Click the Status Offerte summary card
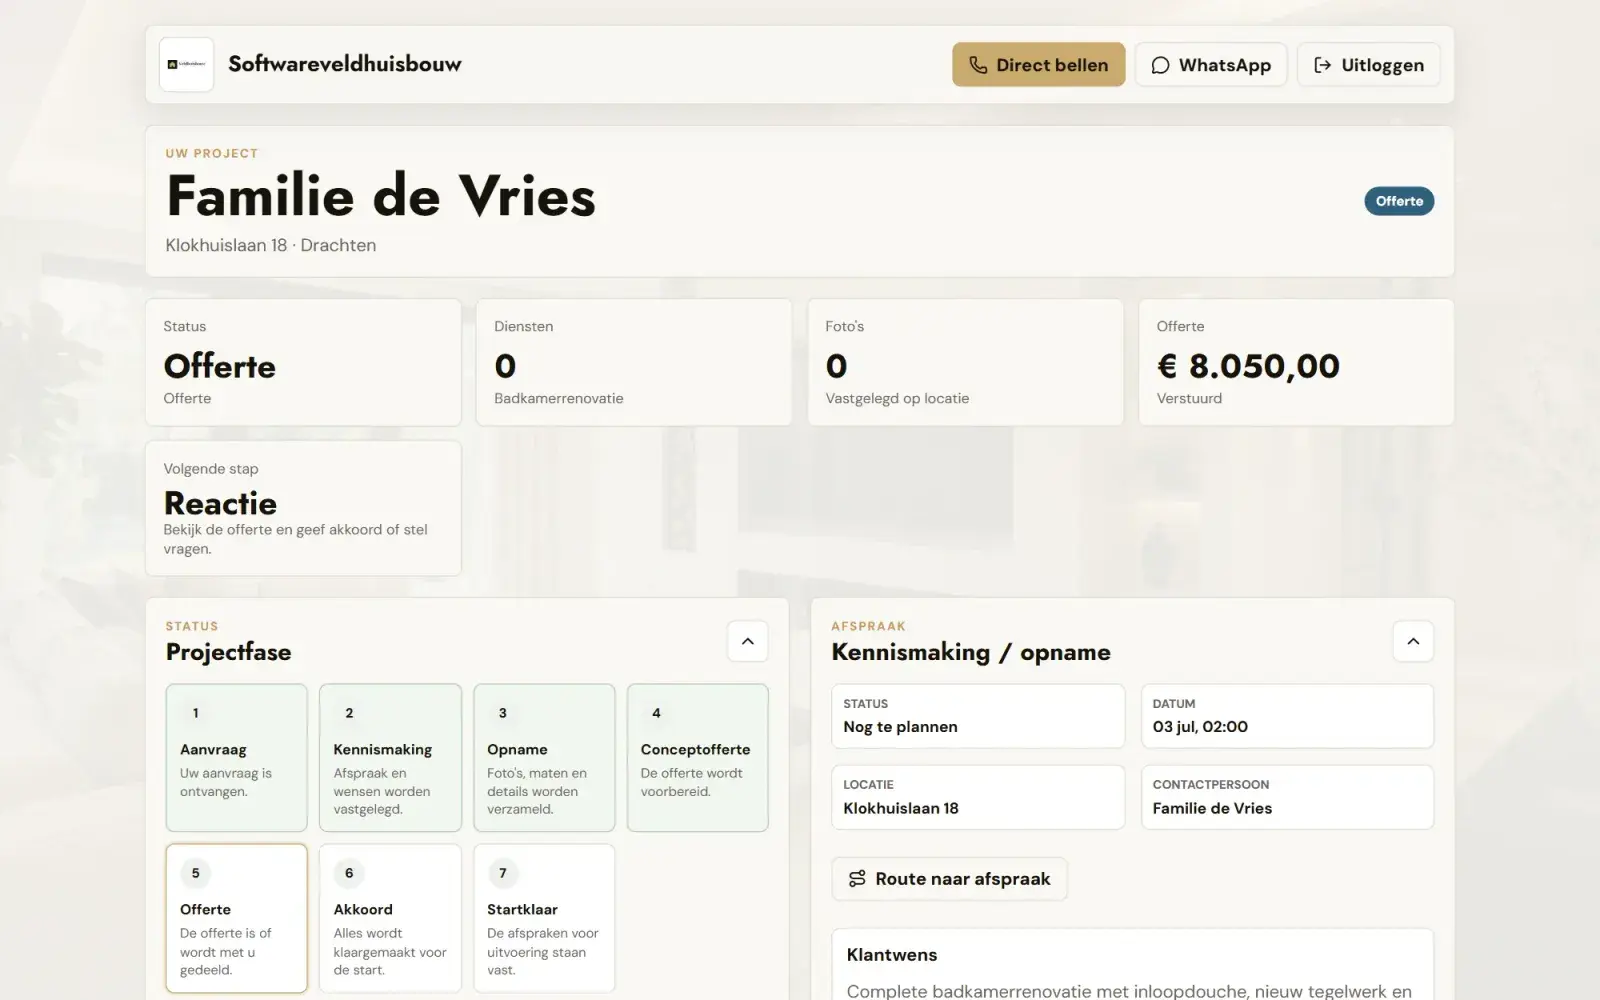The height and width of the screenshot is (1000, 1600). pyautogui.click(x=303, y=362)
